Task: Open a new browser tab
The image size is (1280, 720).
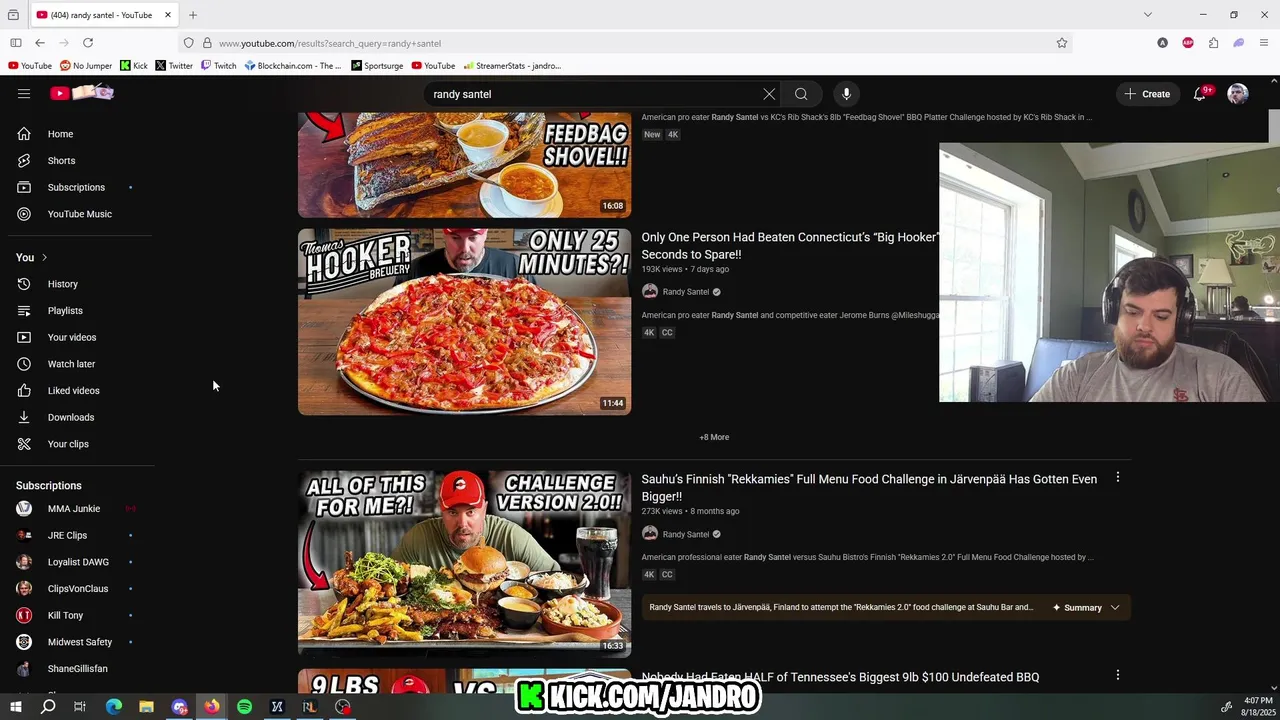Action: (x=193, y=15)
